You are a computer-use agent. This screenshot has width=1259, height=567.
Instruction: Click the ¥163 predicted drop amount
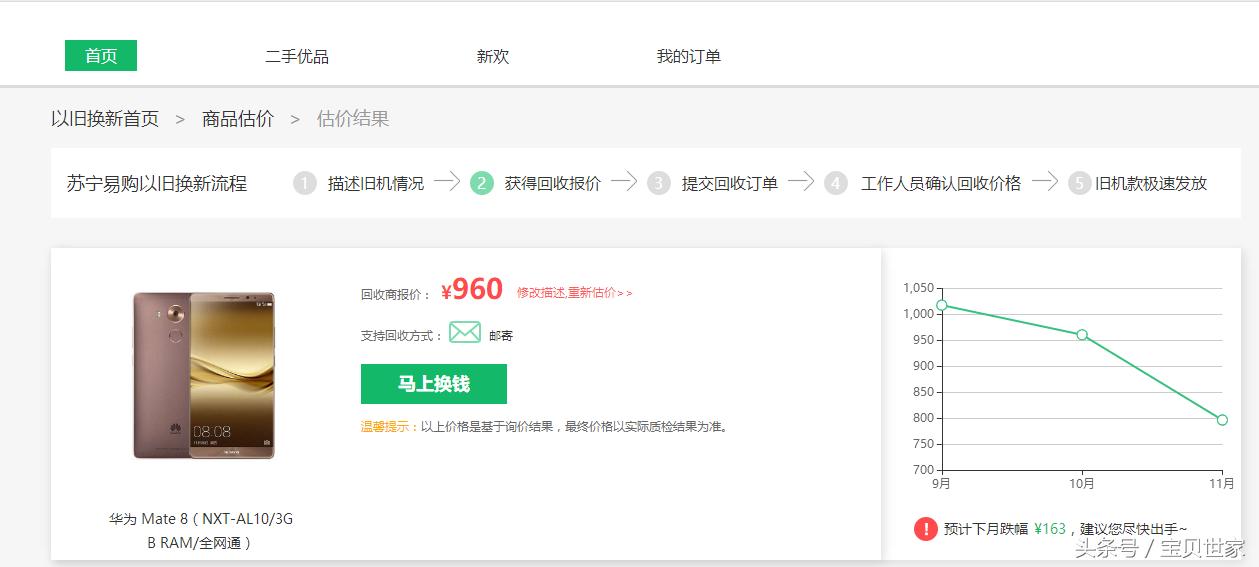pyautogui.click(x=1051, y=529)
